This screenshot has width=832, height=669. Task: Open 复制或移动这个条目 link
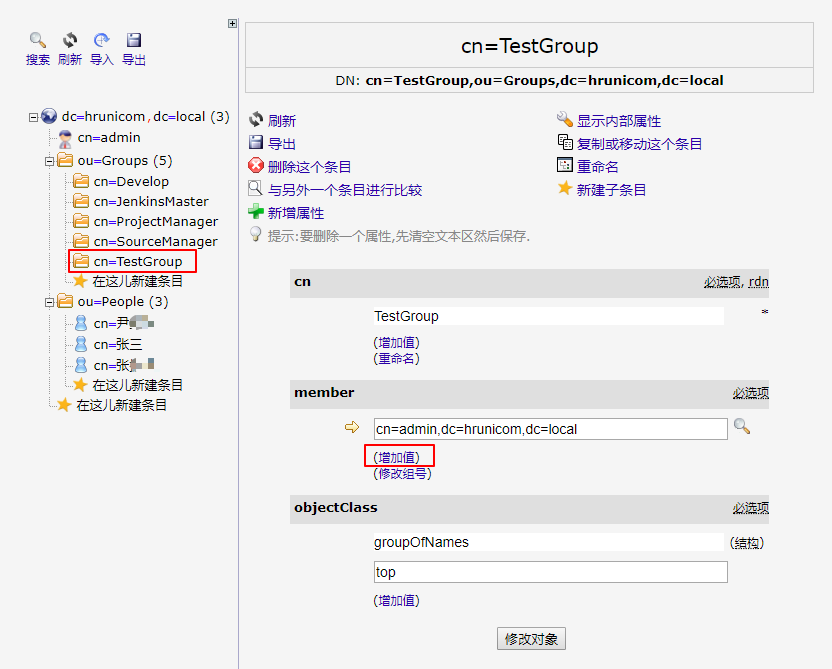click(x=639, y=144)
